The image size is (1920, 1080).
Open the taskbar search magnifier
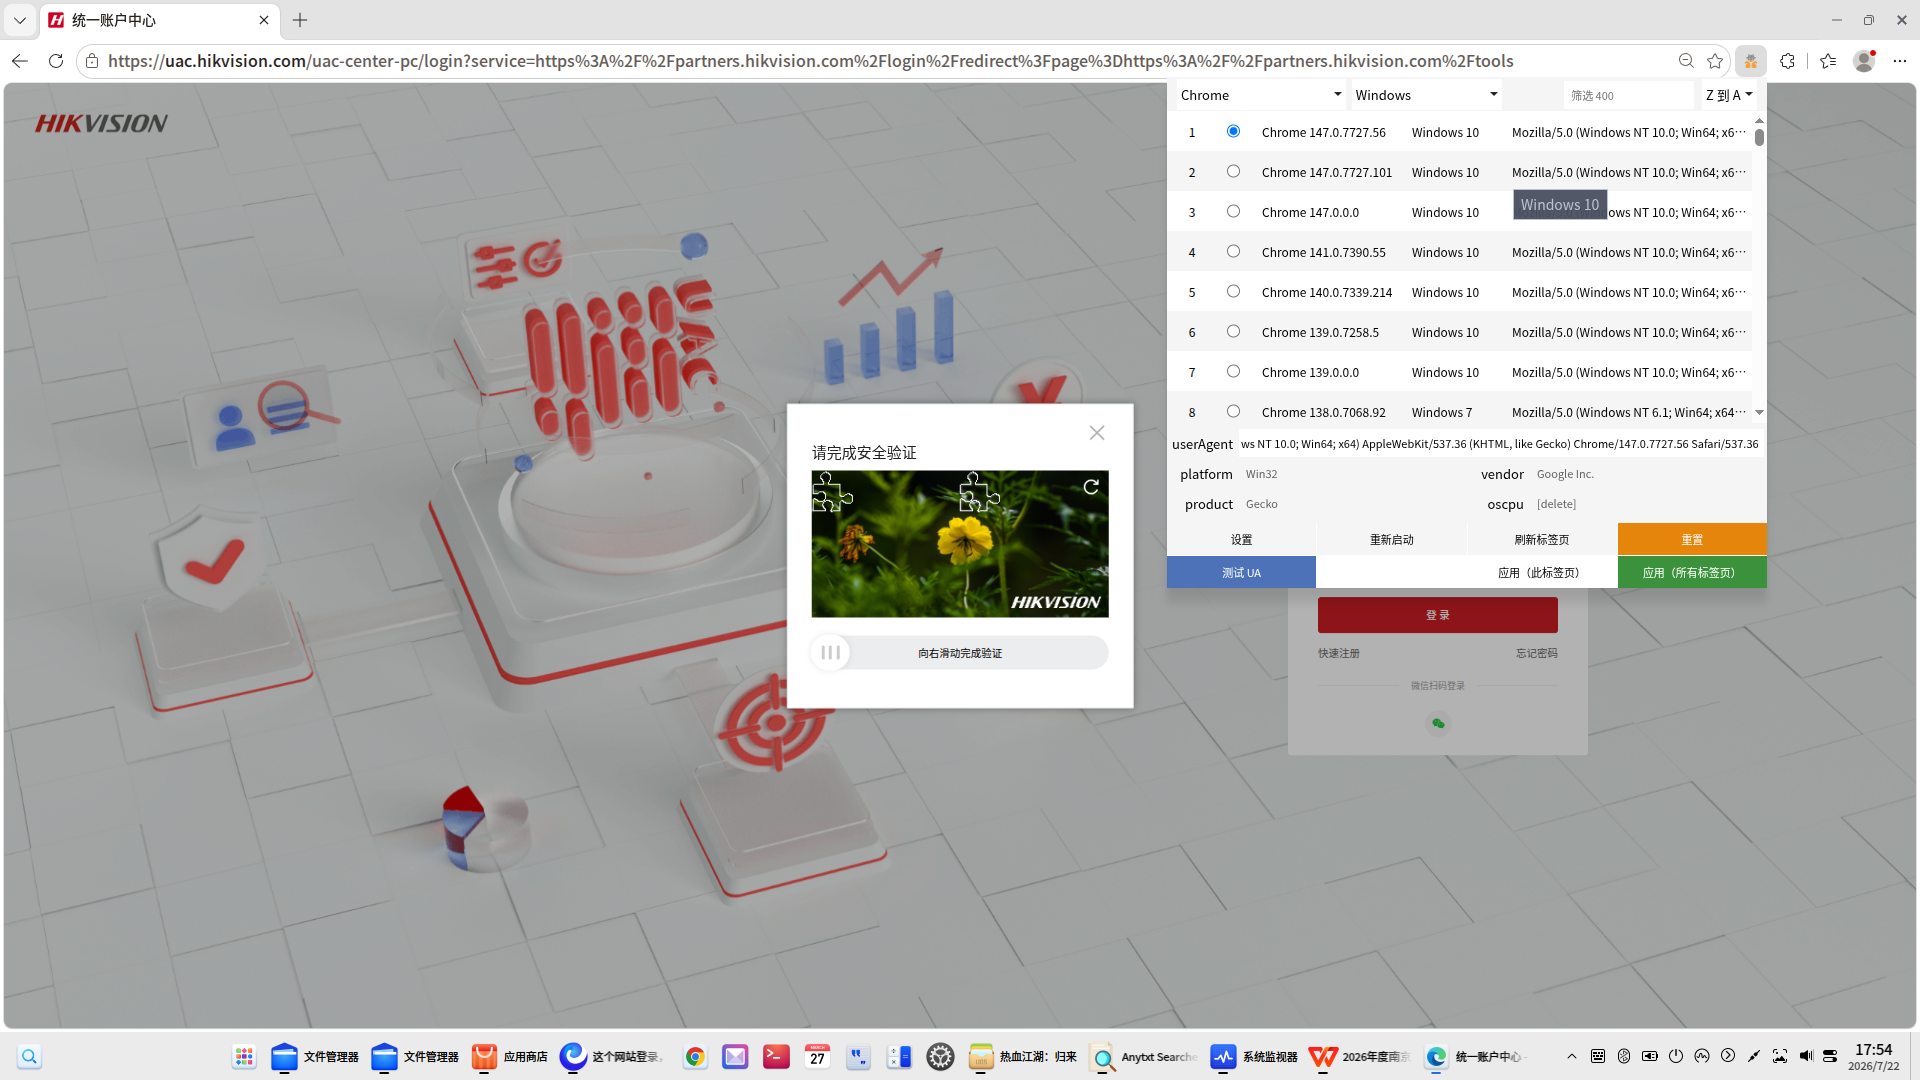click(29, 1056)
